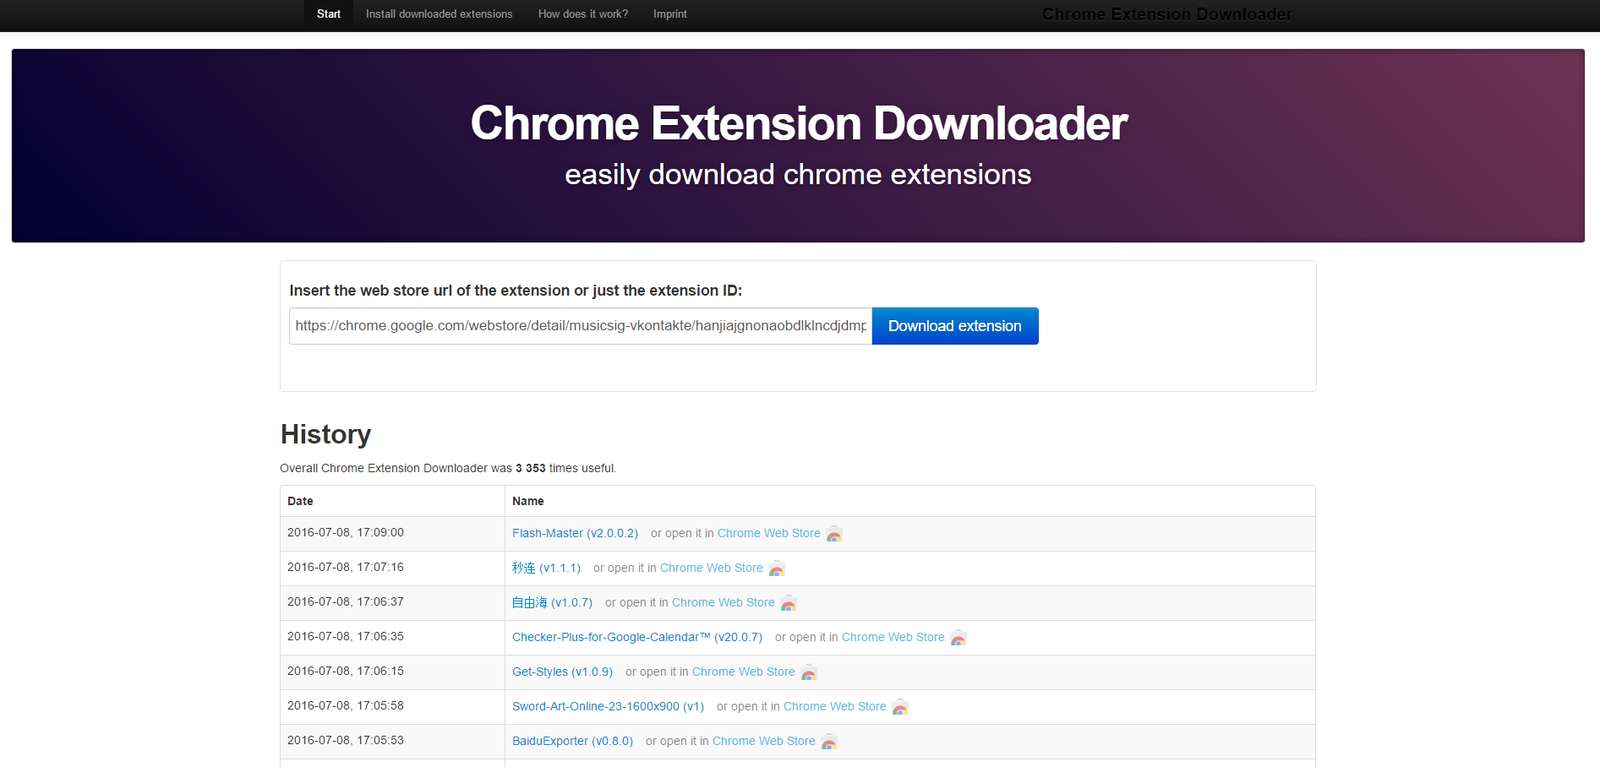Image resolution: width=1600 pixels, height=767 pixels.
Task: Select date 2016-07-08, 17:06:35
Action: point(345,636)
